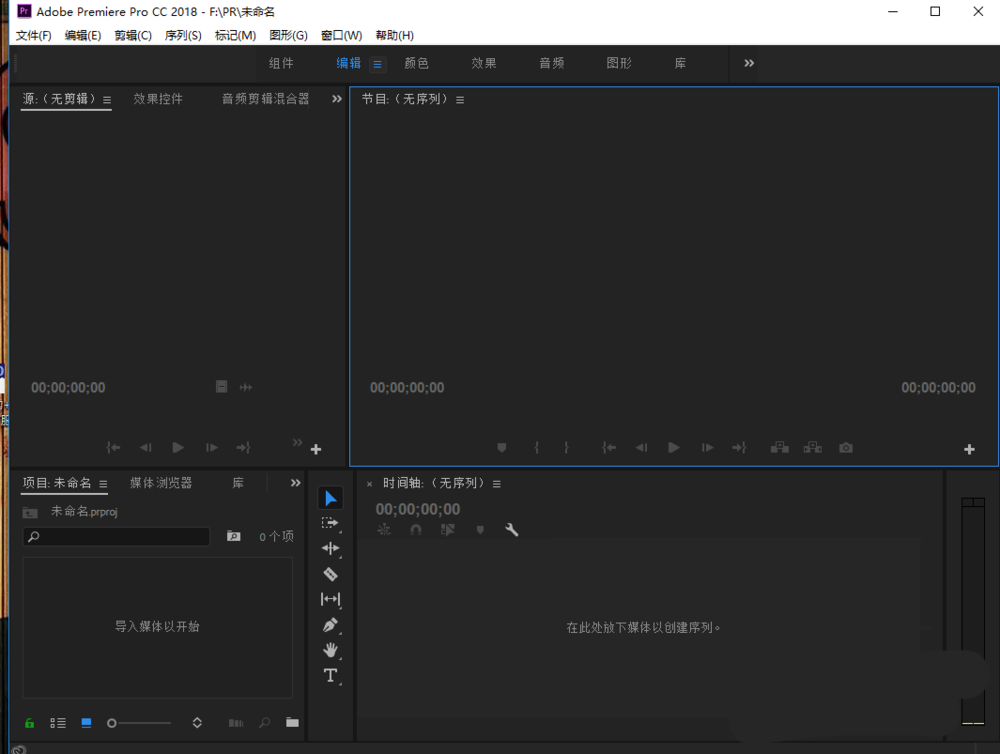Click Drag Audio Only icon in Source
This screenshot has height=754, width=1000.
pyautogui.click(x=246, y=387)
